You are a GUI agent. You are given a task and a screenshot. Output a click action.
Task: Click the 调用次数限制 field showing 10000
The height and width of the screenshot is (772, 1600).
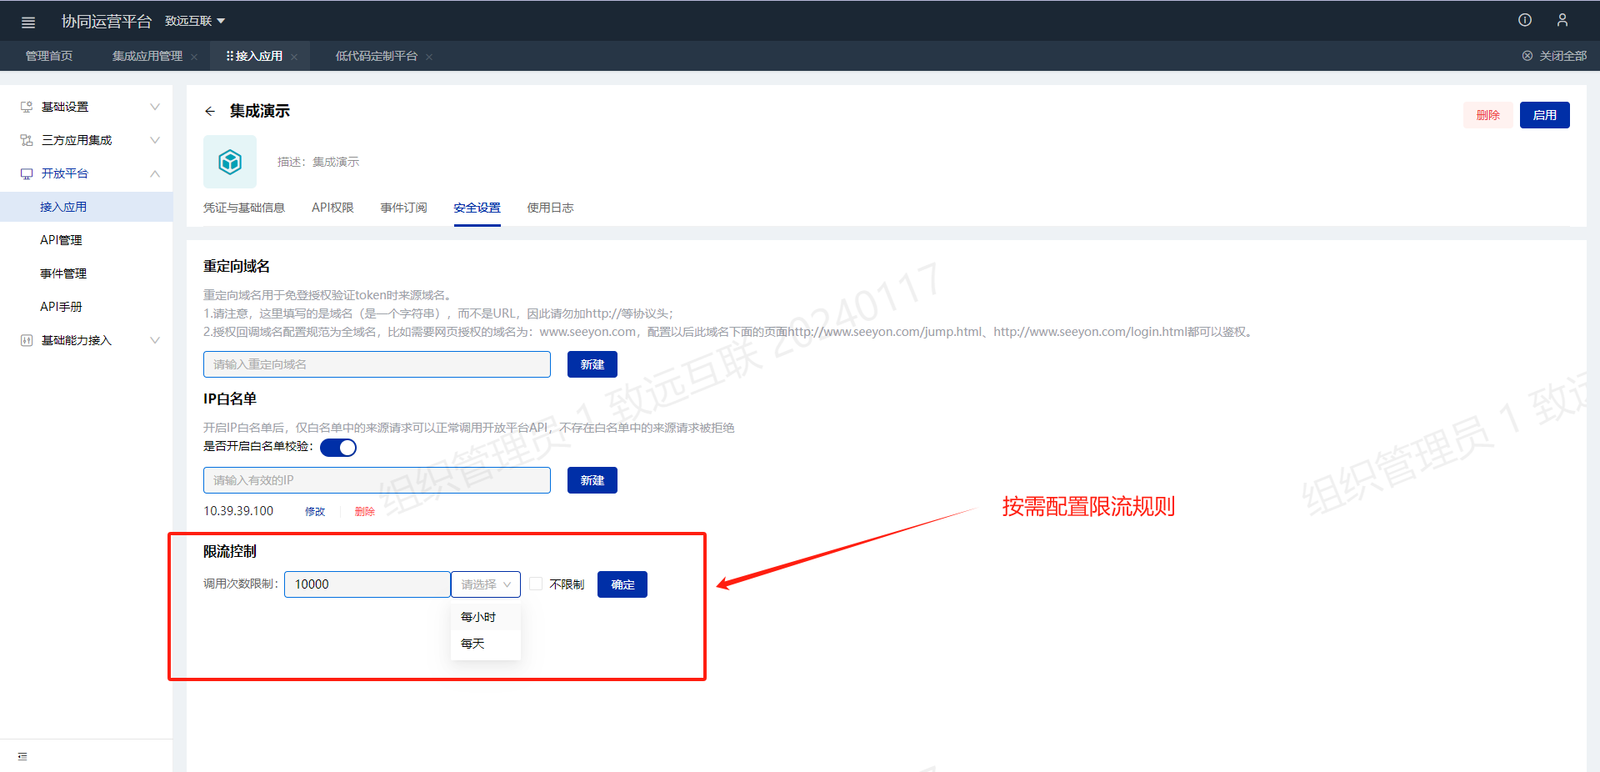tap(367, 584)
